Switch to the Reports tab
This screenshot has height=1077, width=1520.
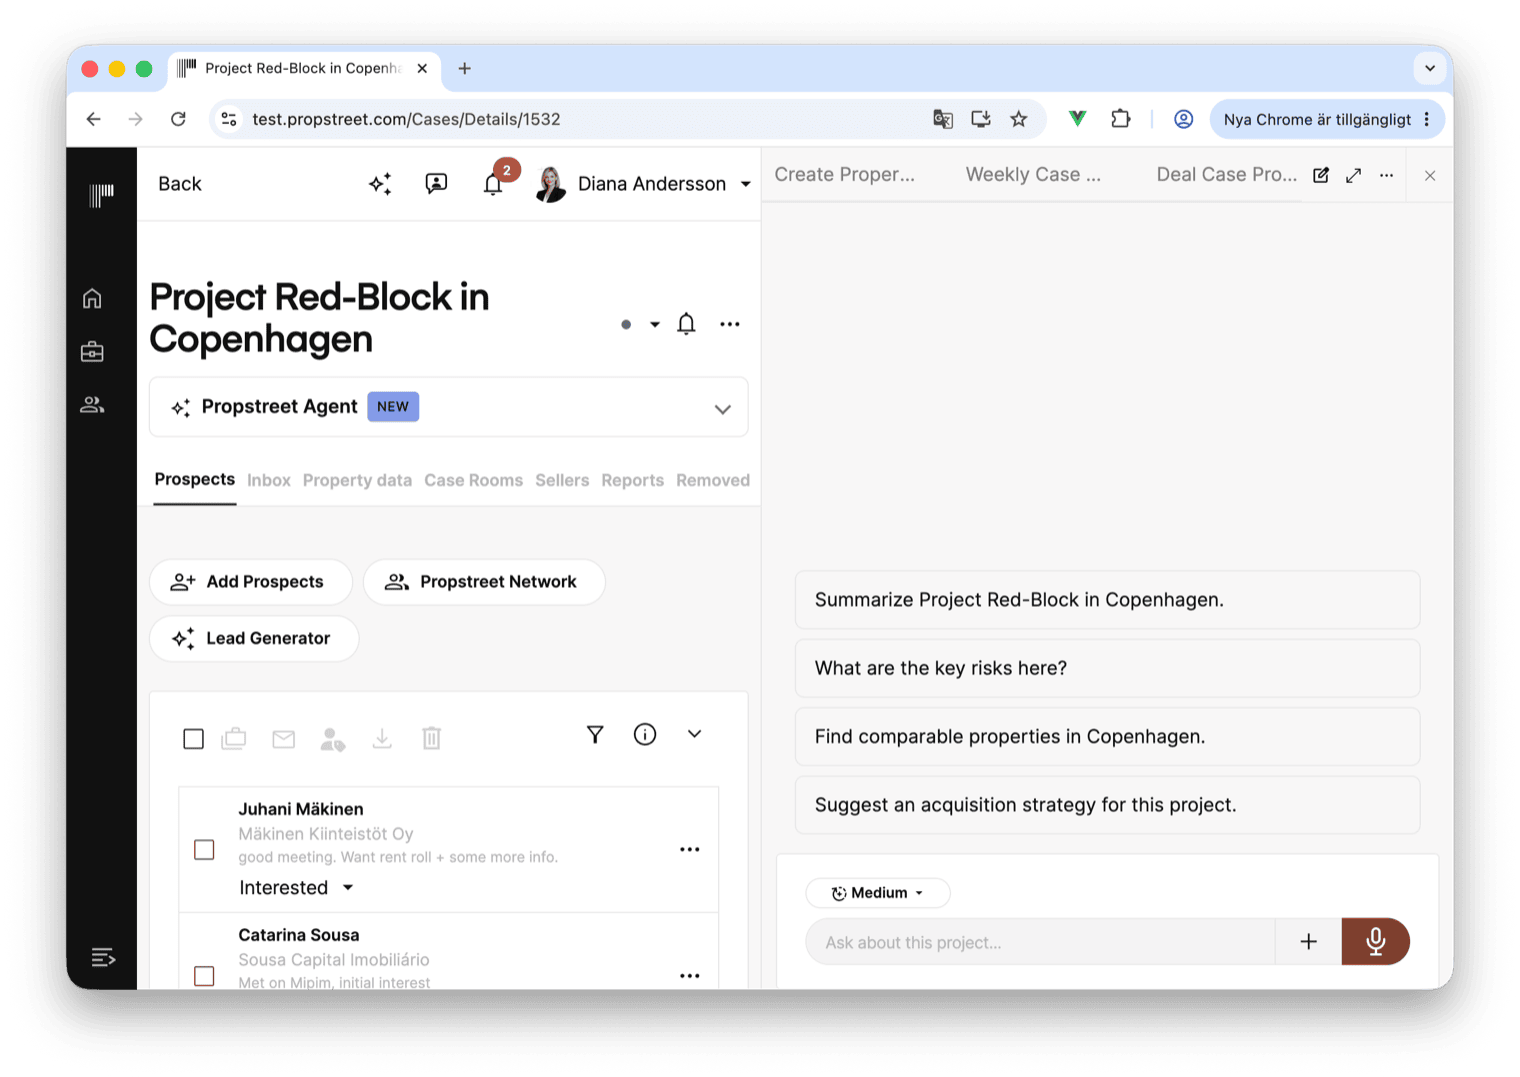coord(632,480)
